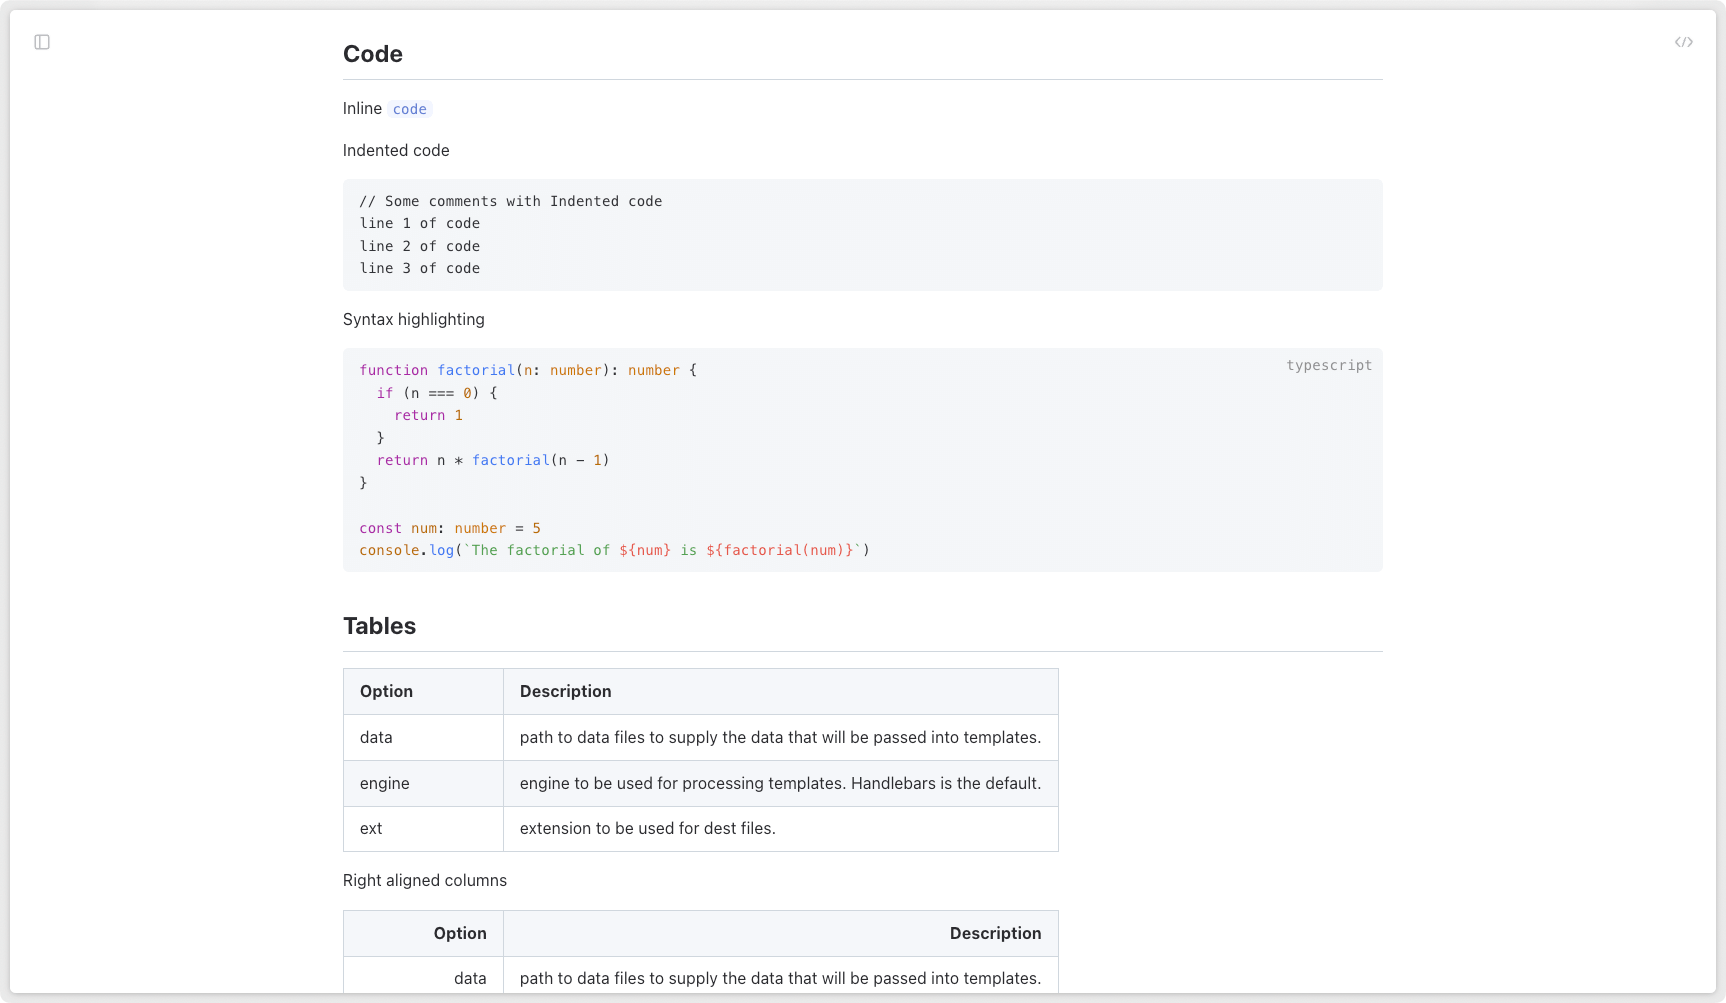The height and width of the screenshot is (1003, 1726).
Task: Click line 1 of code
Action: (x=420, y=223)
